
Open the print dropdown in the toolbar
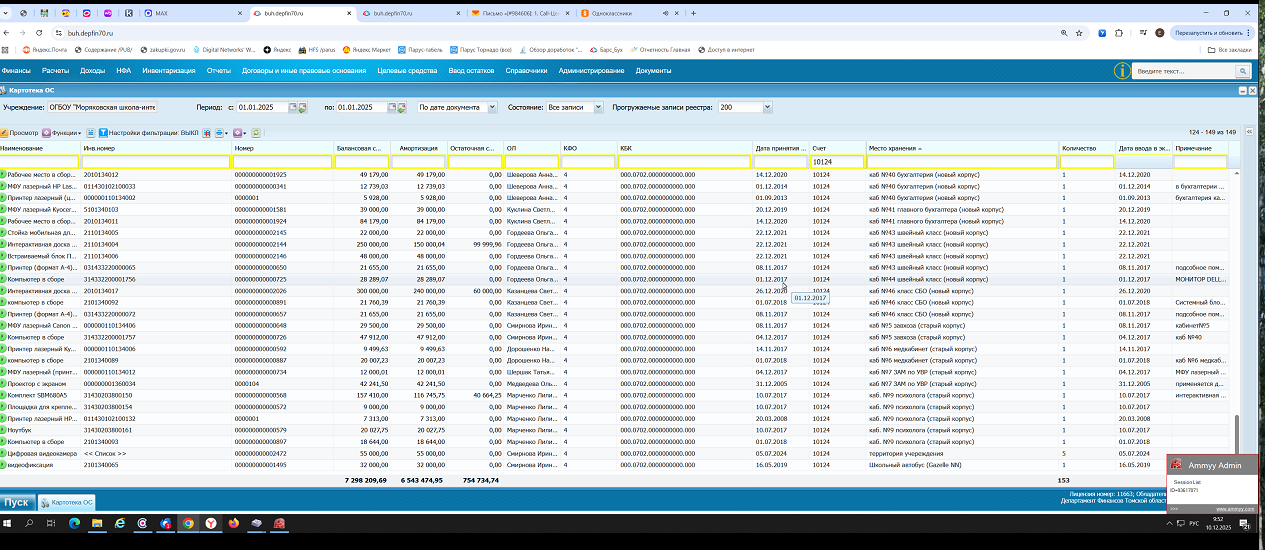click(222, 132)
